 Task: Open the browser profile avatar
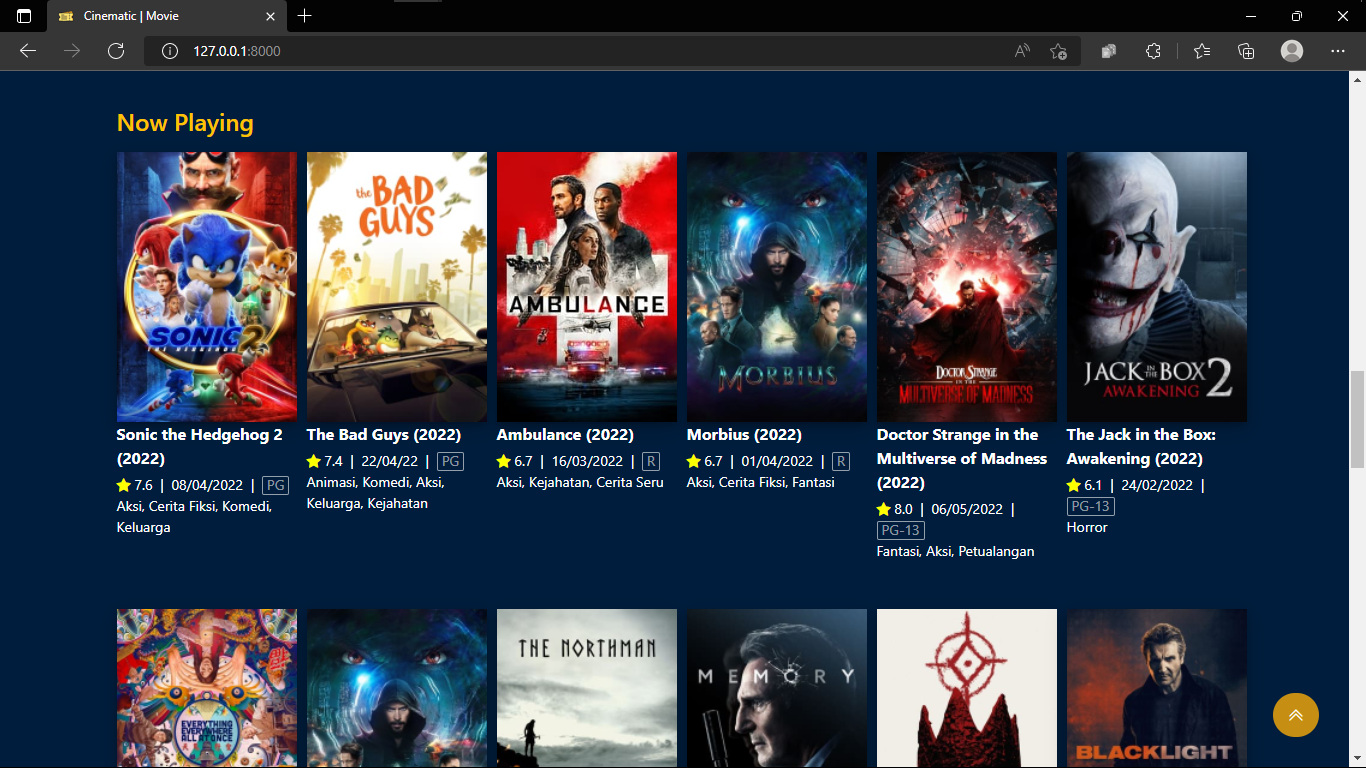point(1292,51)
